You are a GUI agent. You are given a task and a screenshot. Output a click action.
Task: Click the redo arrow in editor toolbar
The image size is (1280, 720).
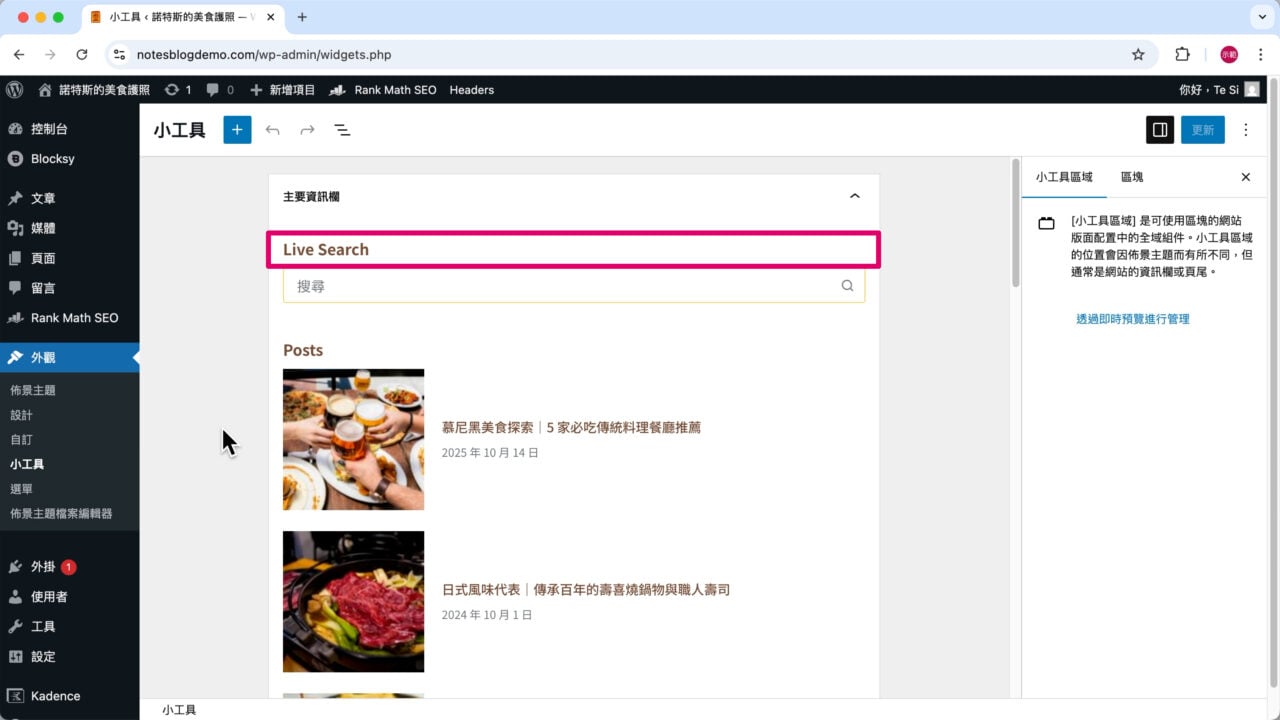point(307,130)
